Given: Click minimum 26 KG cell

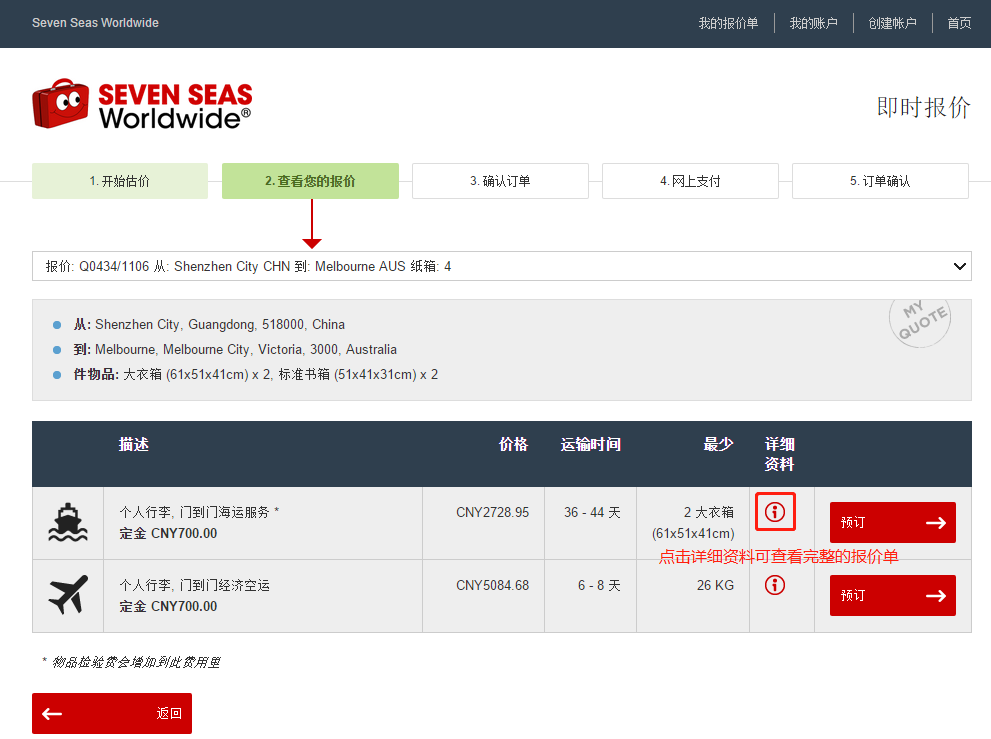Looking at the screenshot, I should 715,585.
